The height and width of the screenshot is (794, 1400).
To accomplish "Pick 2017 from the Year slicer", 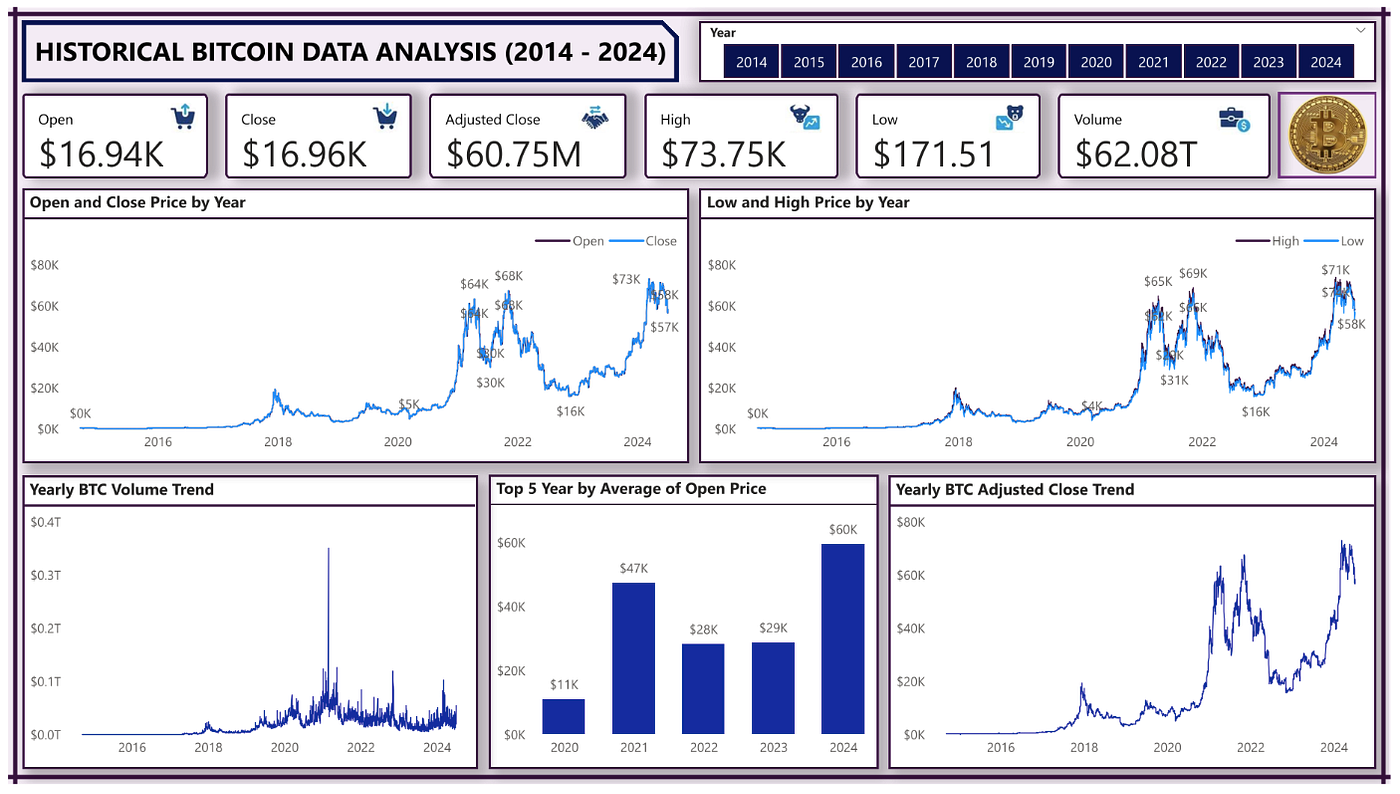I will click(x=924, y=62).
